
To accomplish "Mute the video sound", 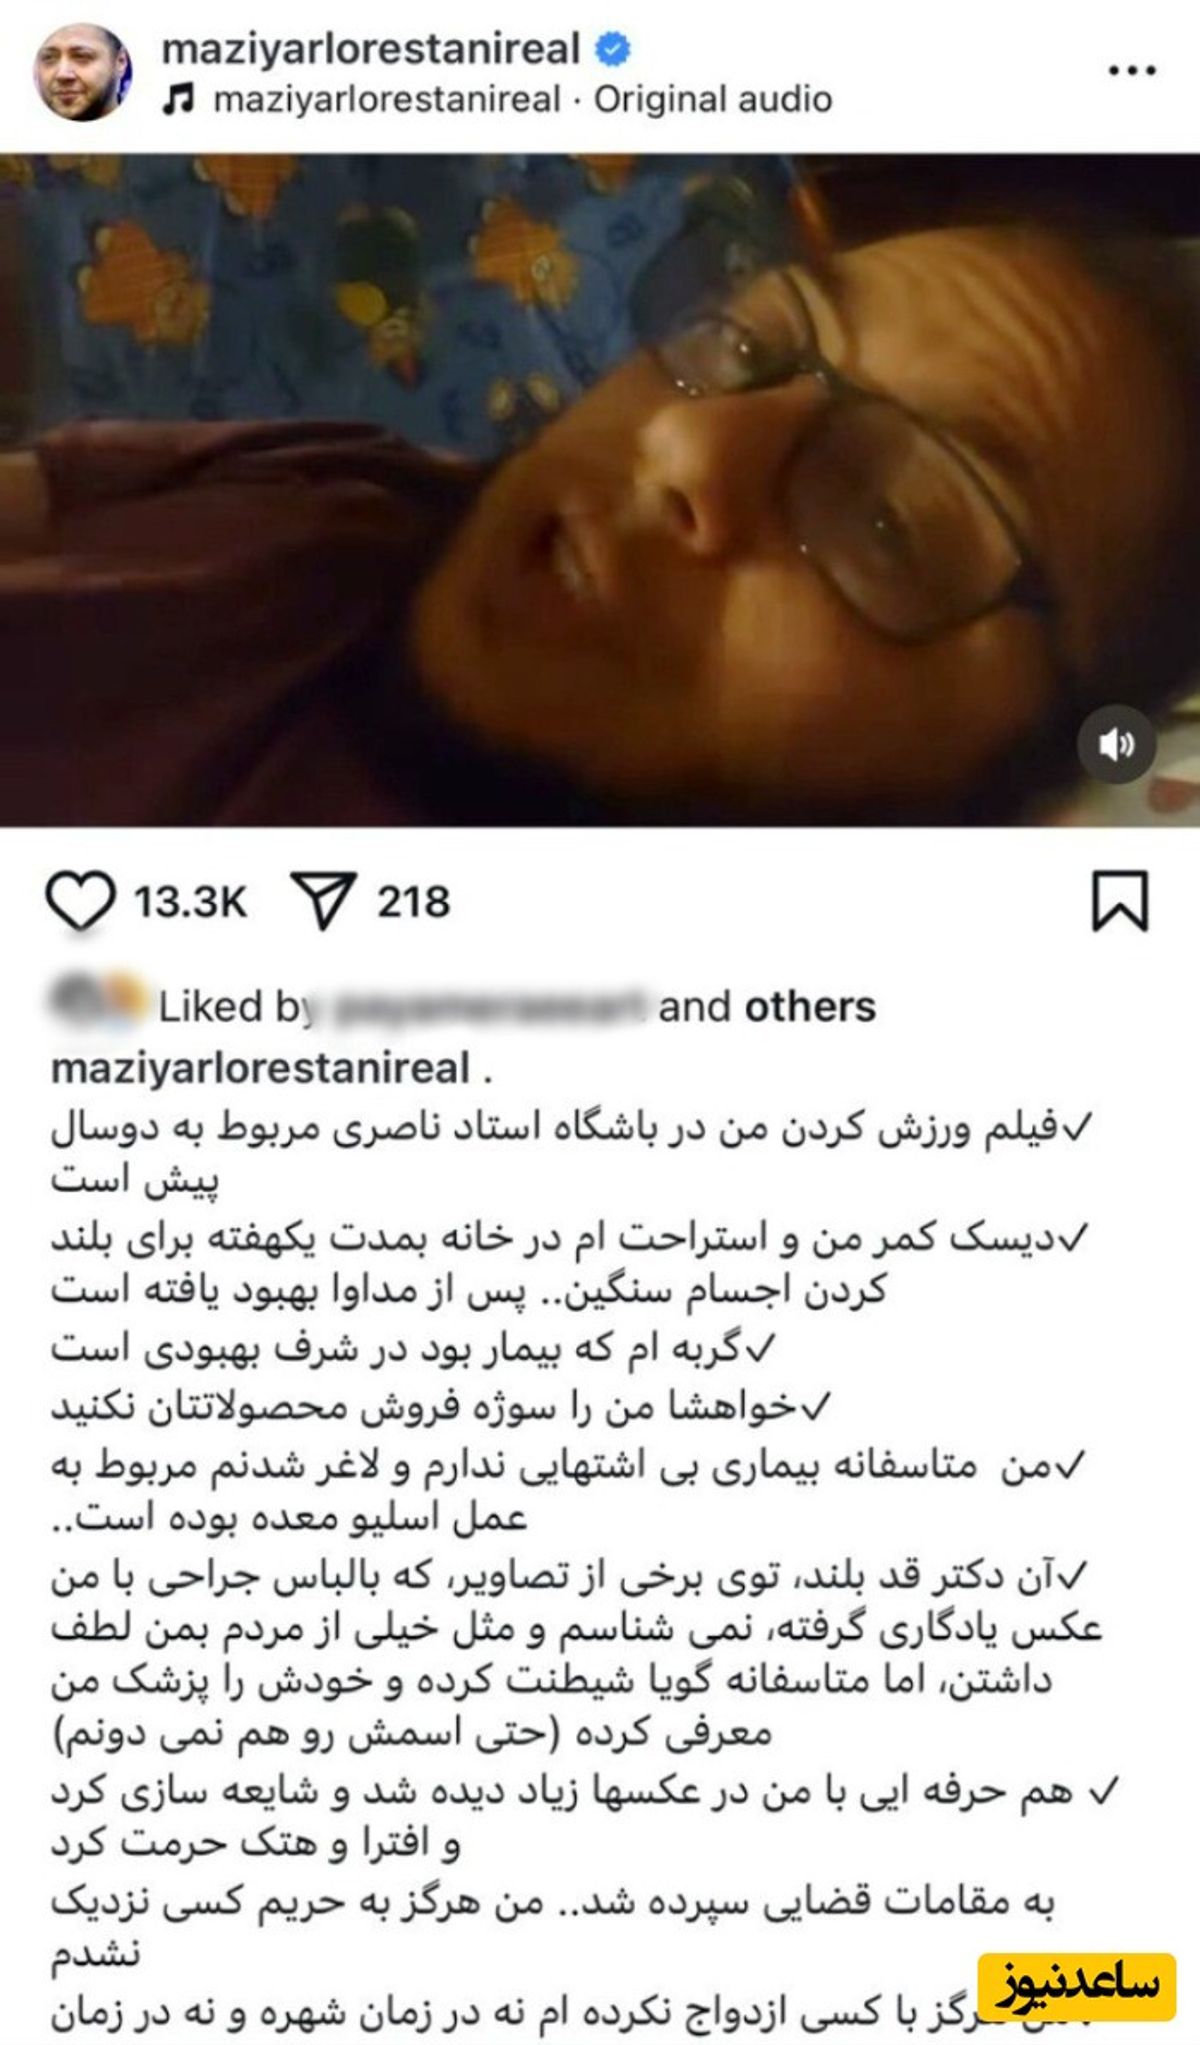I will pyautogui.click(x=1116, y=745).
